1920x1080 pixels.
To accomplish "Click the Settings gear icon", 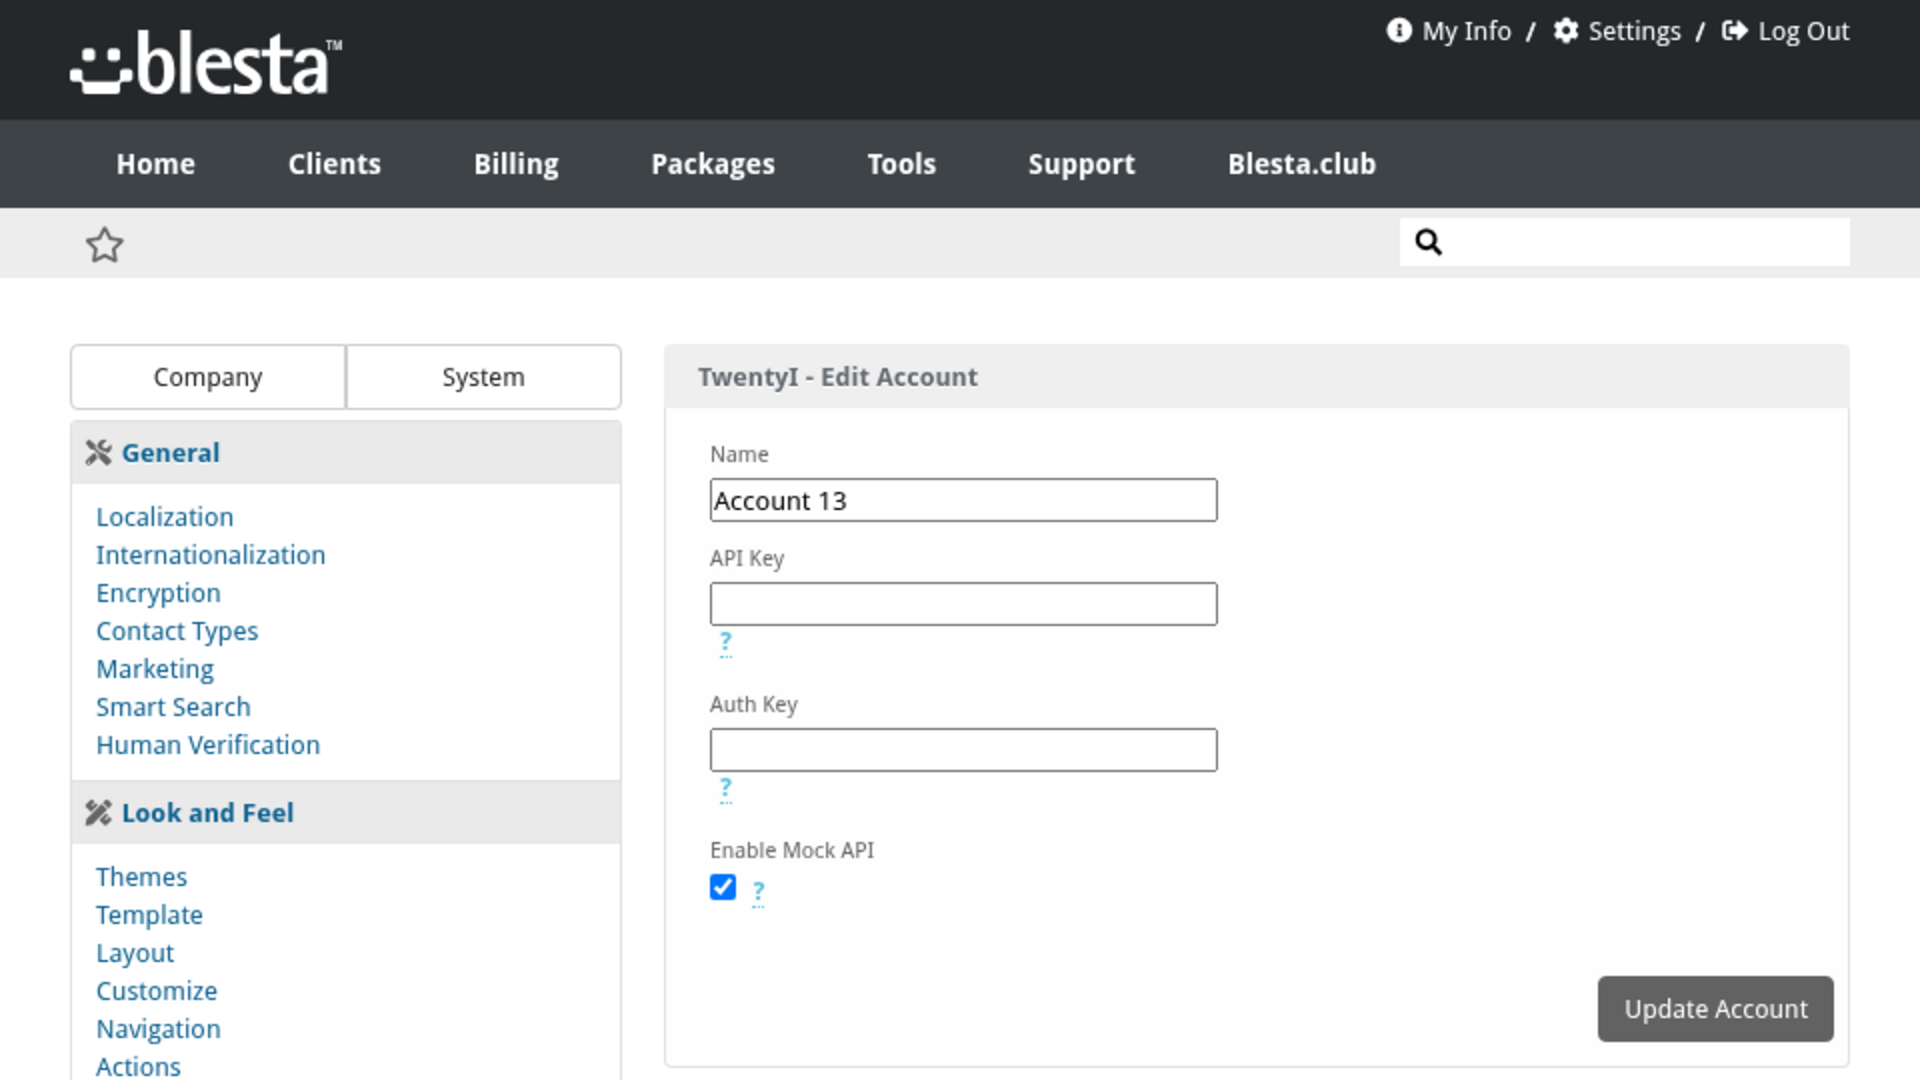I will (1565, 31).
